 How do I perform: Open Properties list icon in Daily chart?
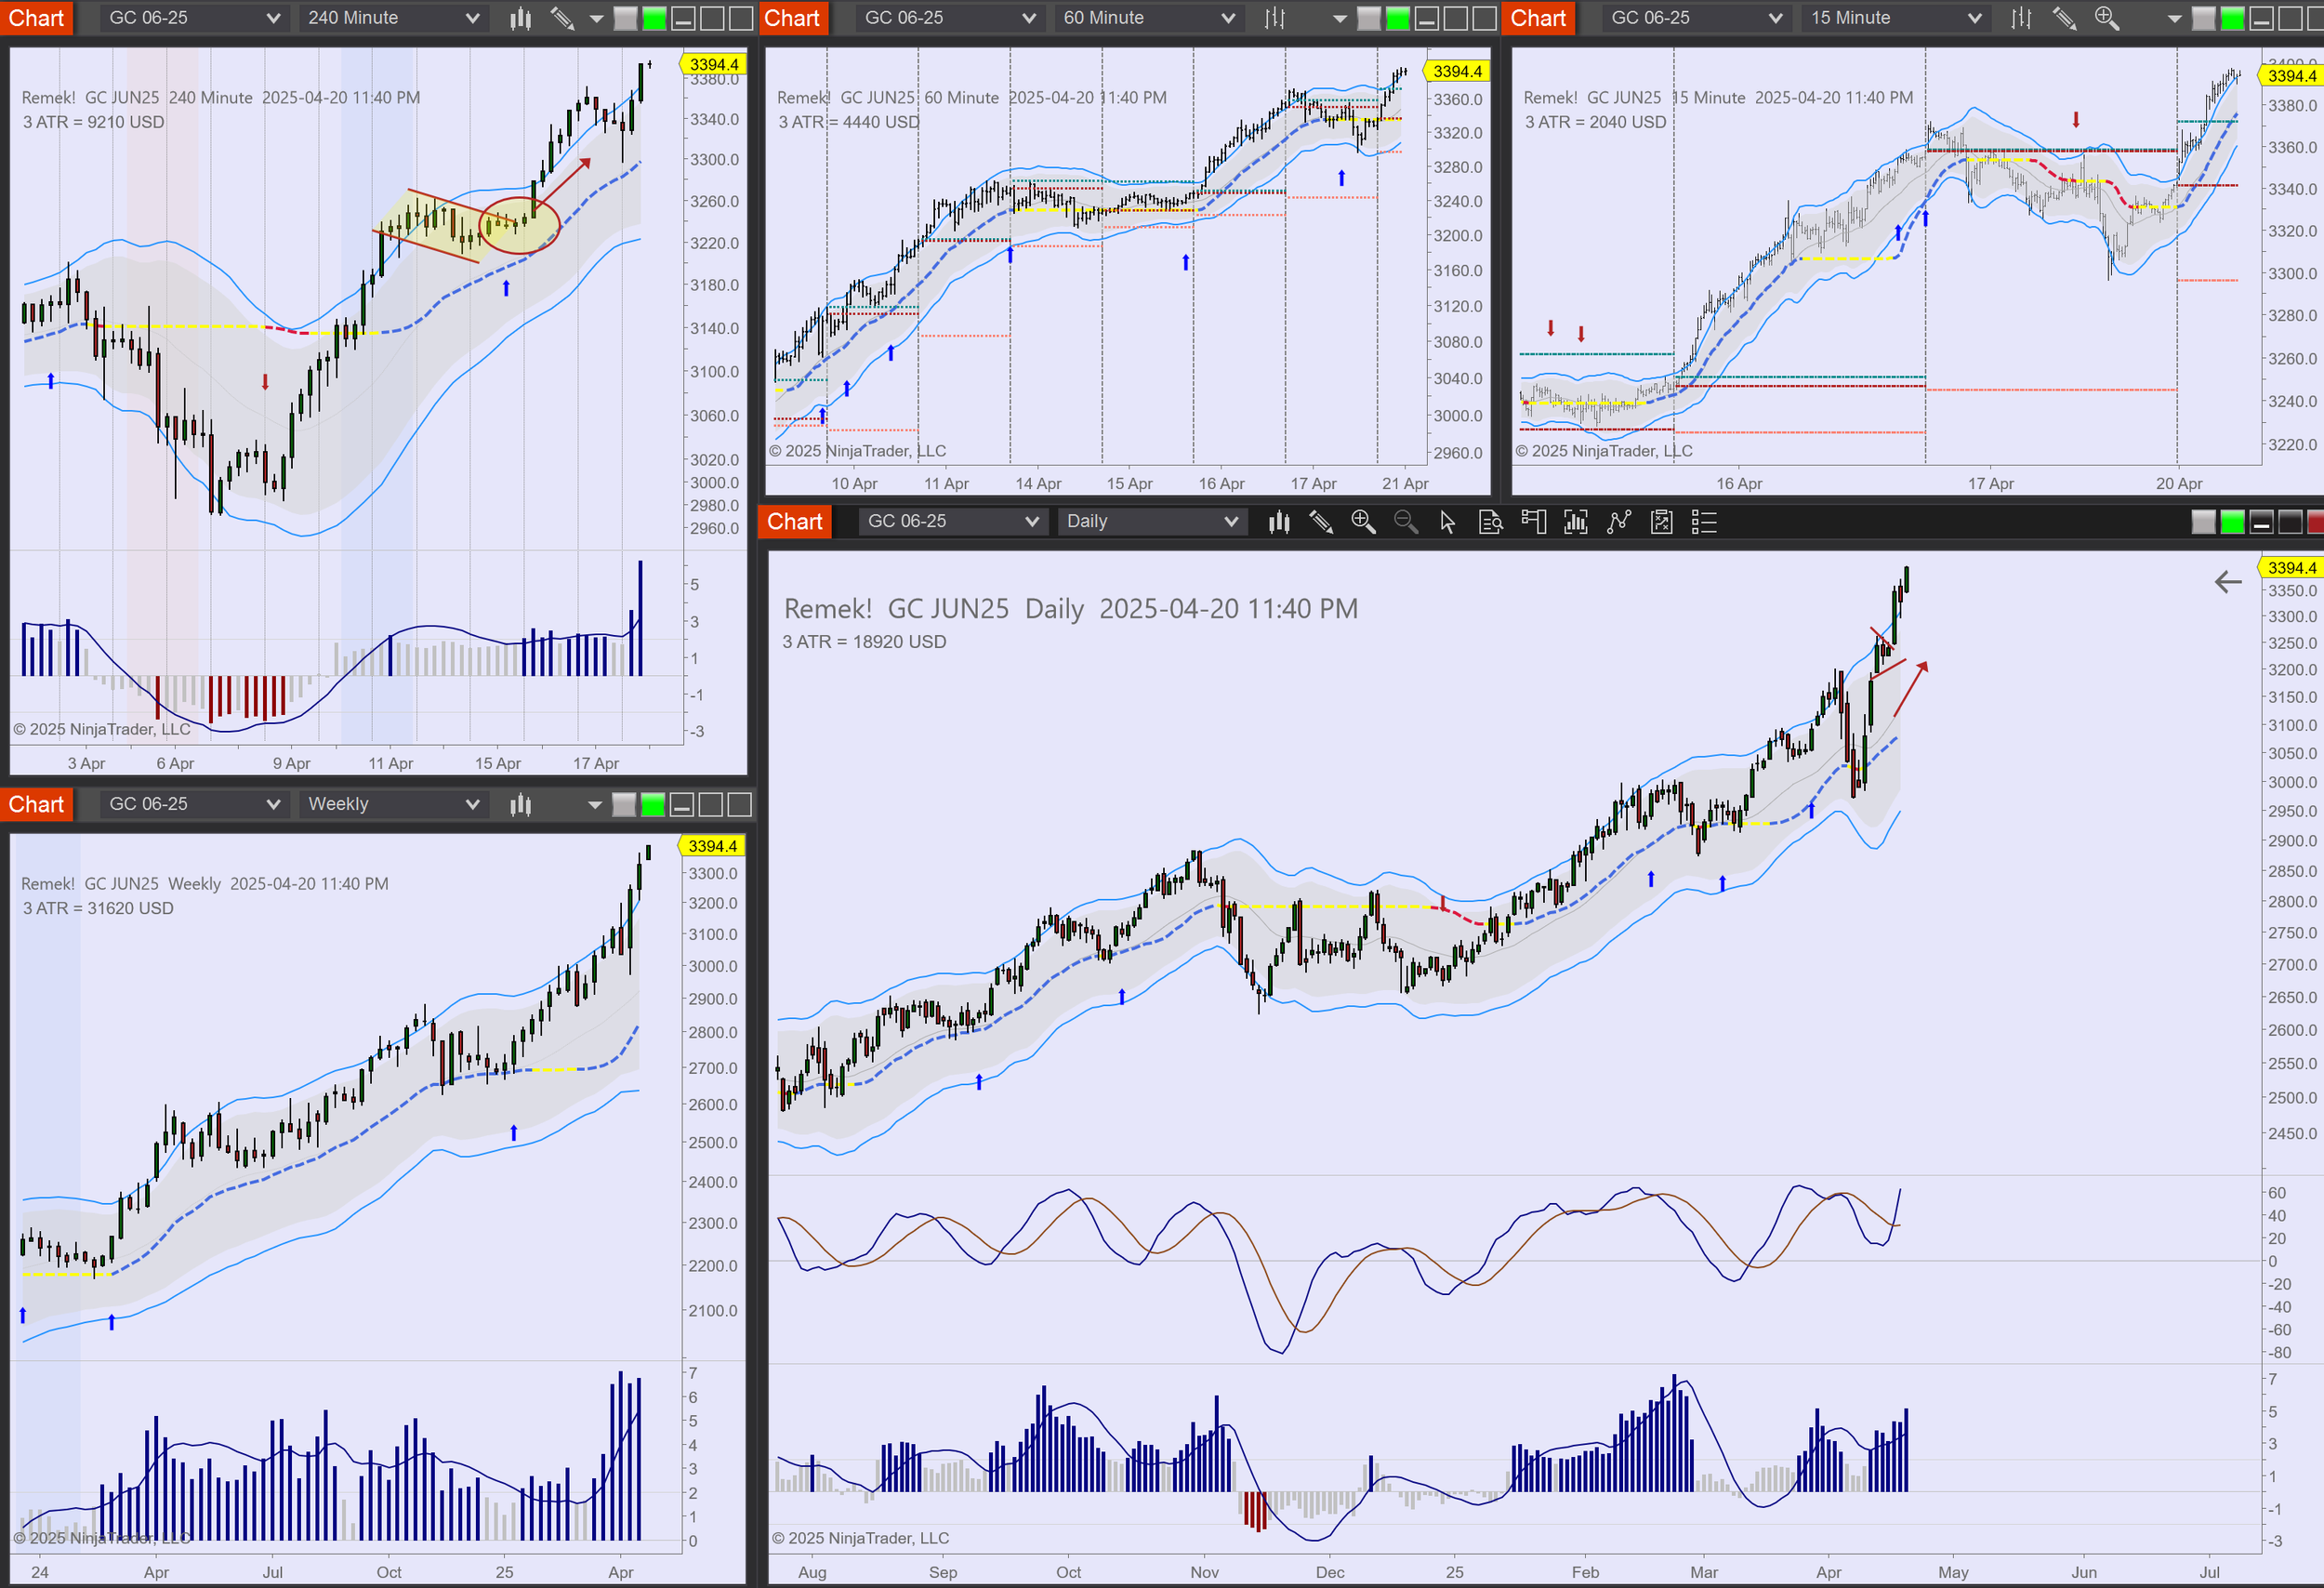click(x=1704, y=522)
